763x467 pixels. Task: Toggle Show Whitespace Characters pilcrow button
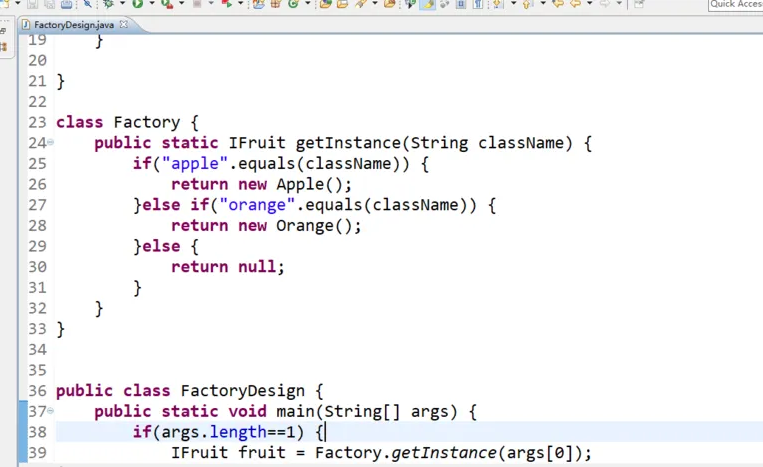(x=478, y=4)
